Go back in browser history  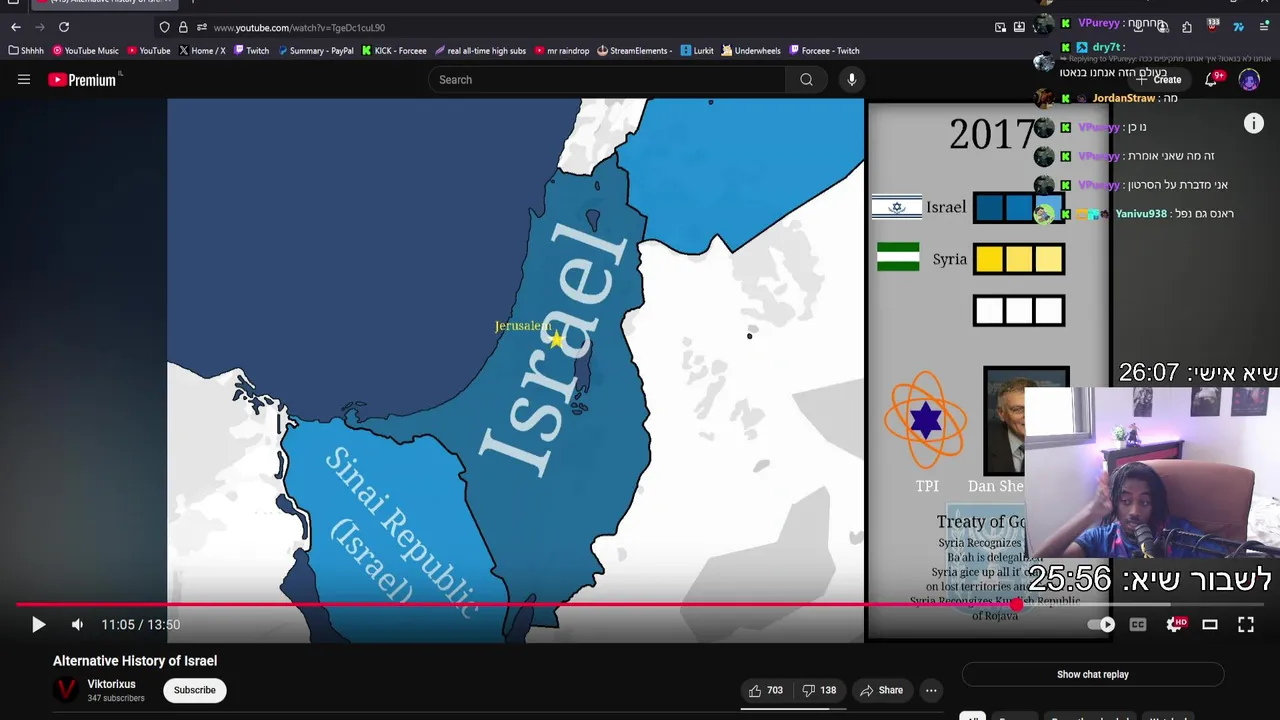[16, 27]
